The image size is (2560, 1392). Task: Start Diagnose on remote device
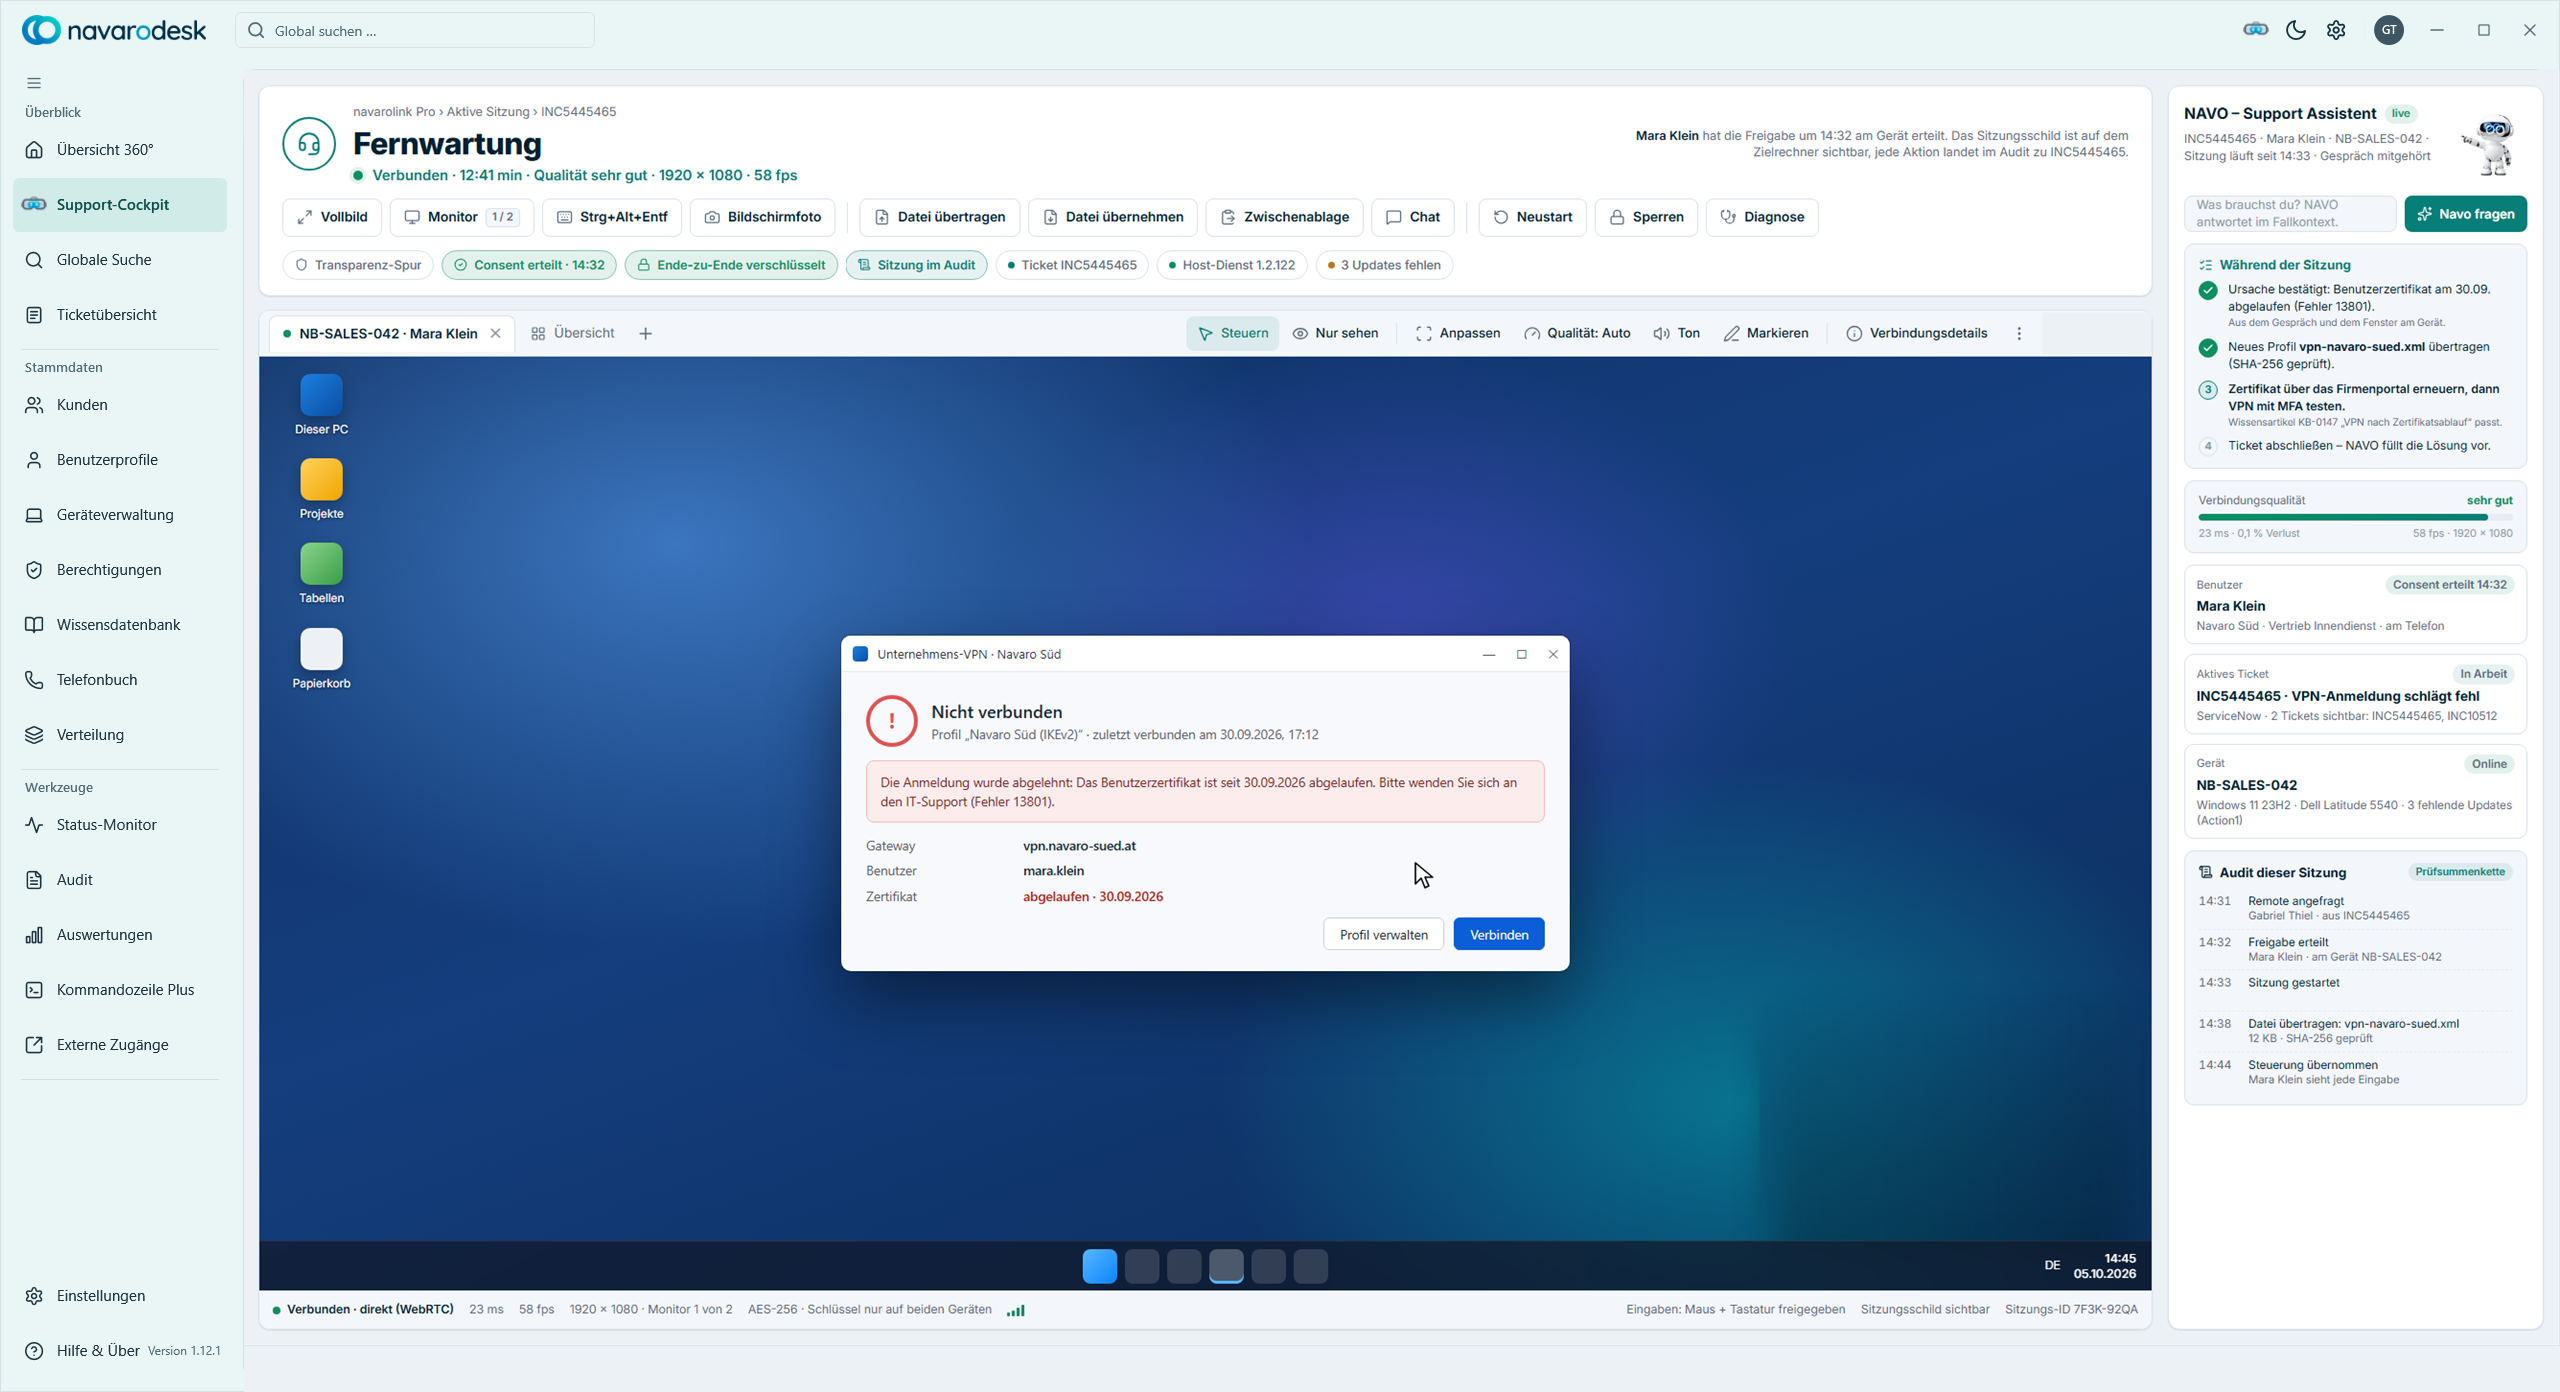(x=1762, y=217)
